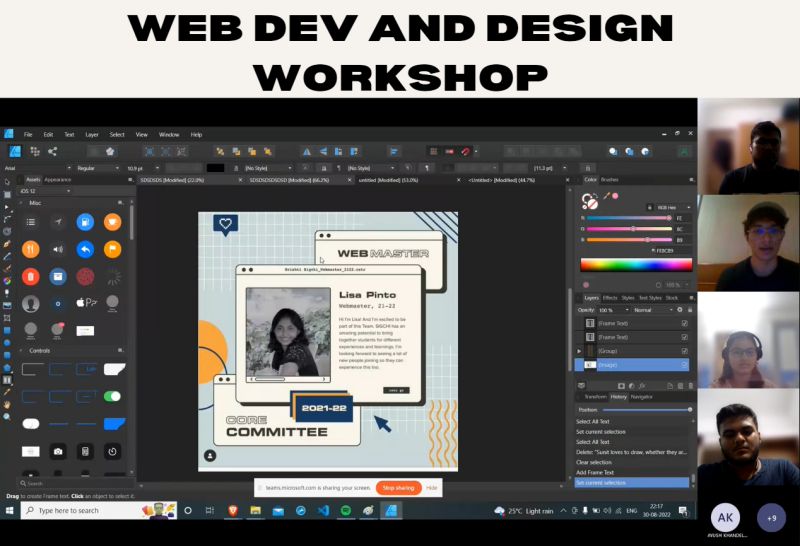Collapse the Misc asset subcategory
This screenshot has height=546, width=800.
tap(21, 203)
